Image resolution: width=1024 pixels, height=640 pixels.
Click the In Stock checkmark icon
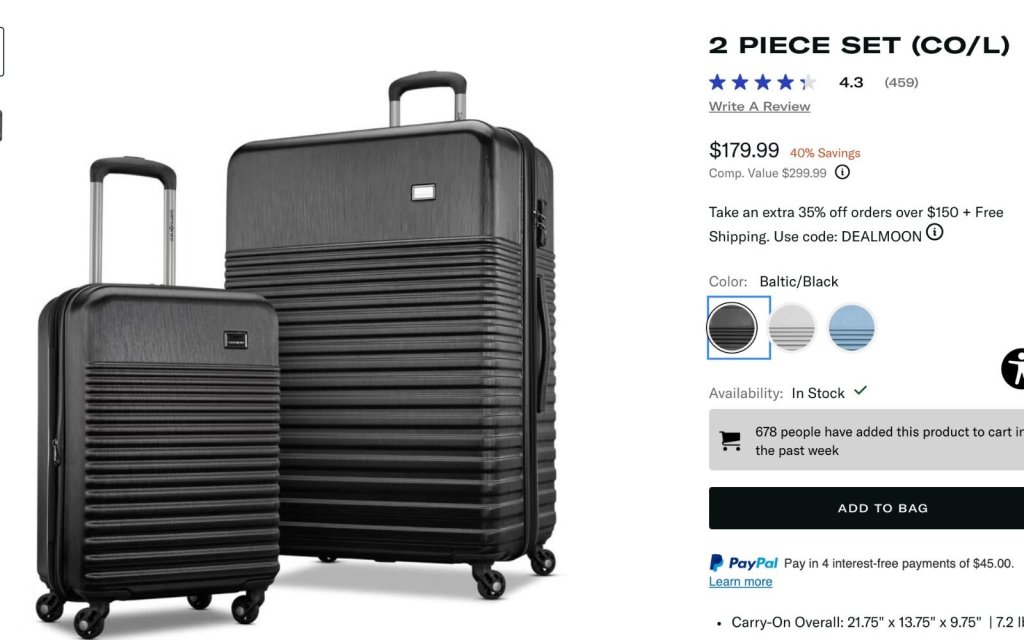pyautogui.click(x=861, y=391)
